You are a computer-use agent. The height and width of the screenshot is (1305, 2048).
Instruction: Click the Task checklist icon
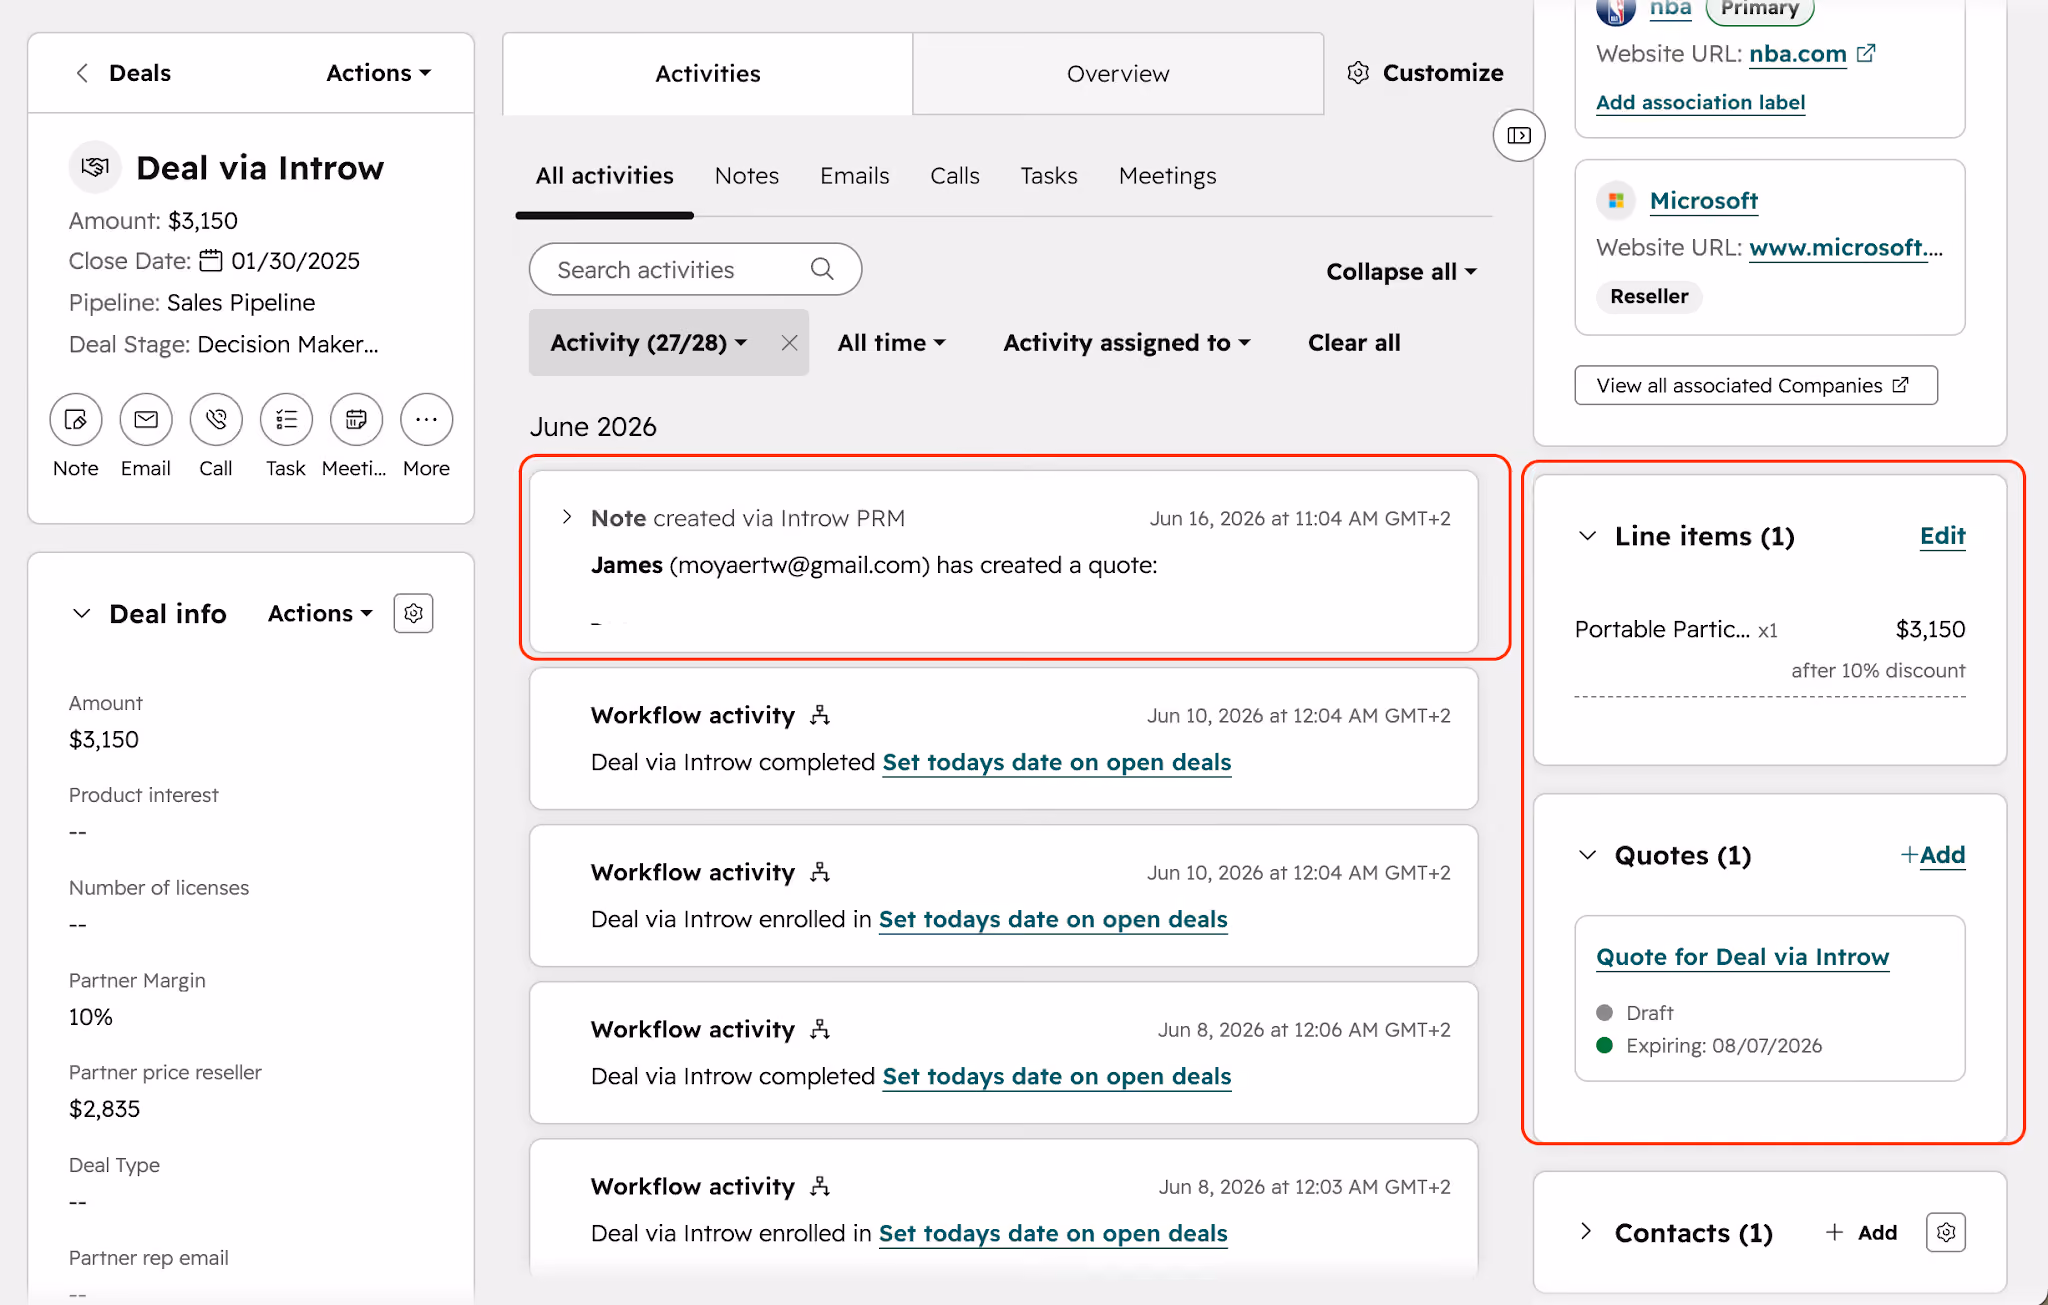pyautogui.click(x=286, y=420)
